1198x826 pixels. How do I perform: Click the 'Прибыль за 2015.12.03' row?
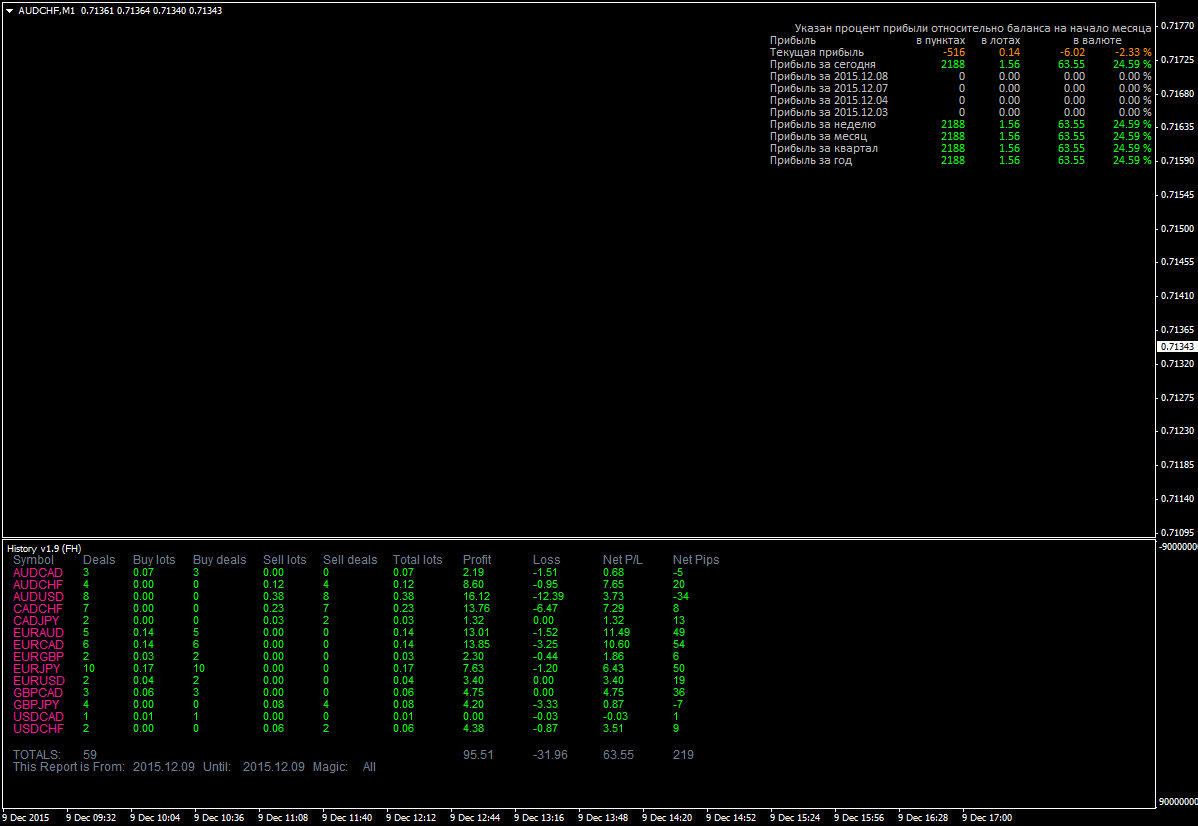tap(960, 112)
